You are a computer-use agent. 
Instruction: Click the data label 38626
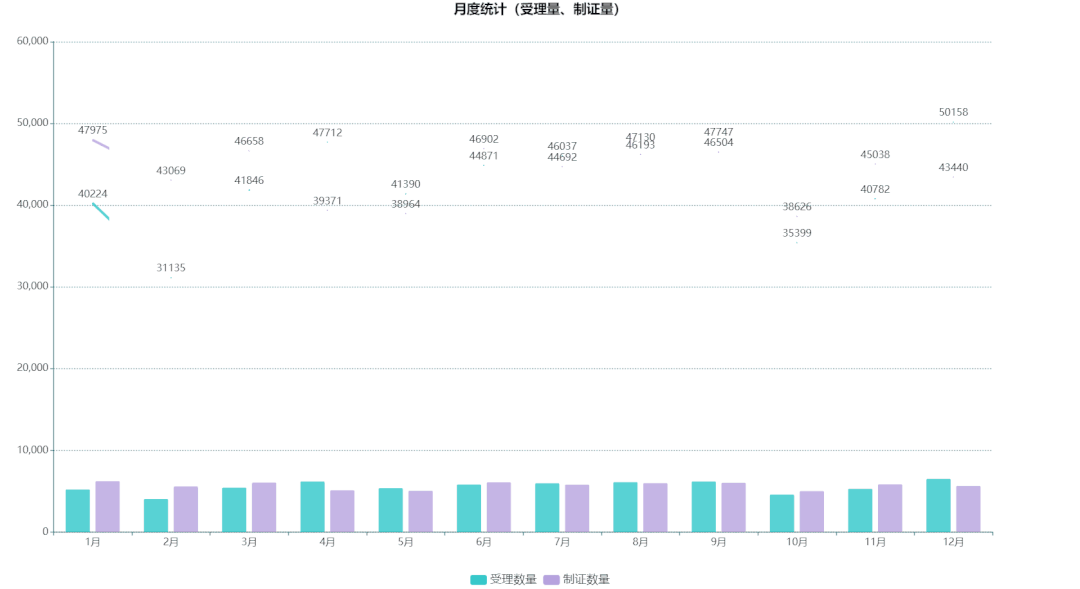[x=797, y=207]
